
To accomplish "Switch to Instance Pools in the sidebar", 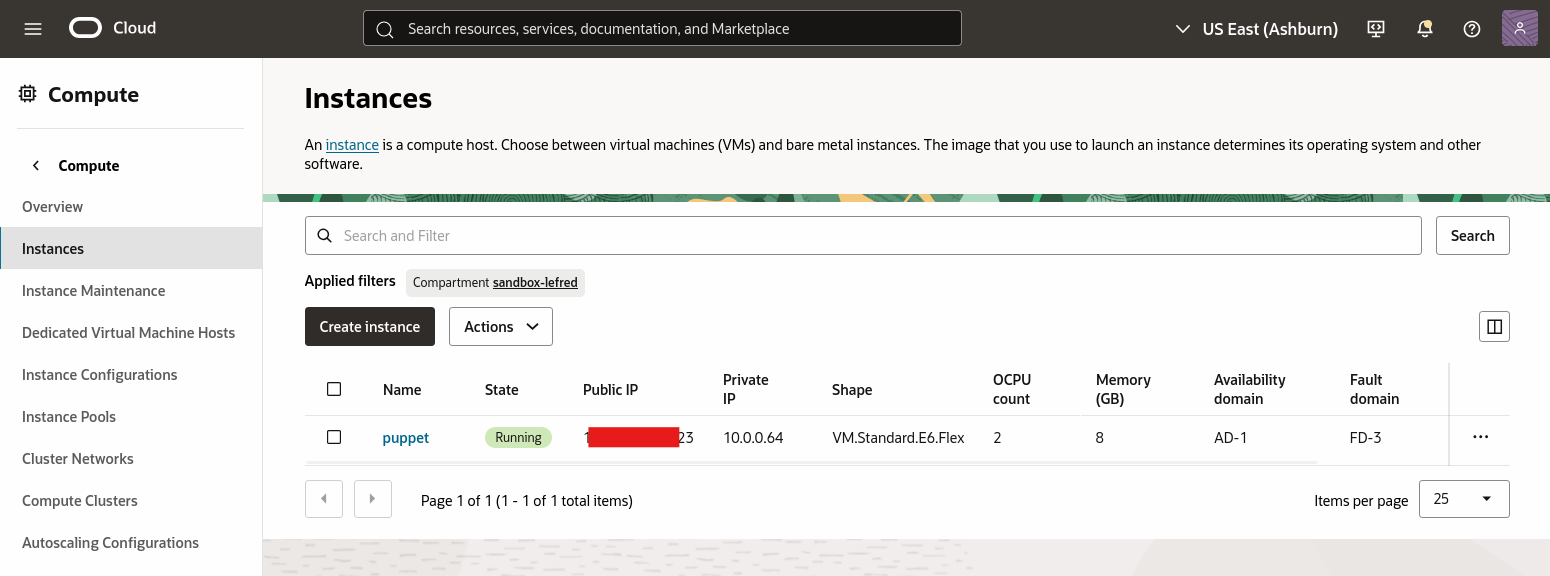I will pyautogui.click(x=68, y=416).
